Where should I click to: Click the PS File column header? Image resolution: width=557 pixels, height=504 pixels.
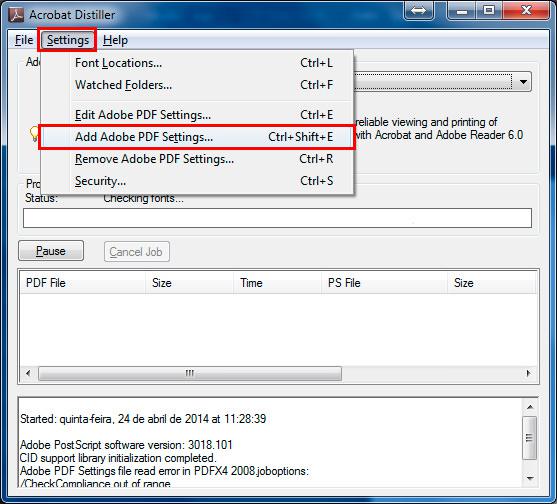point(384,283)
